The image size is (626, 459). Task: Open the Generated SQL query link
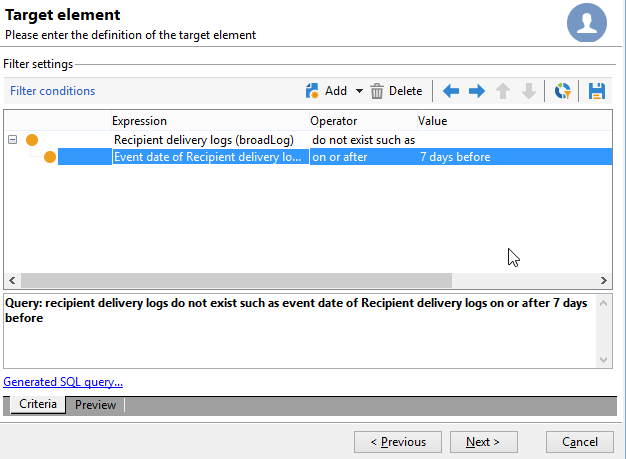click(x=63, y=382)
